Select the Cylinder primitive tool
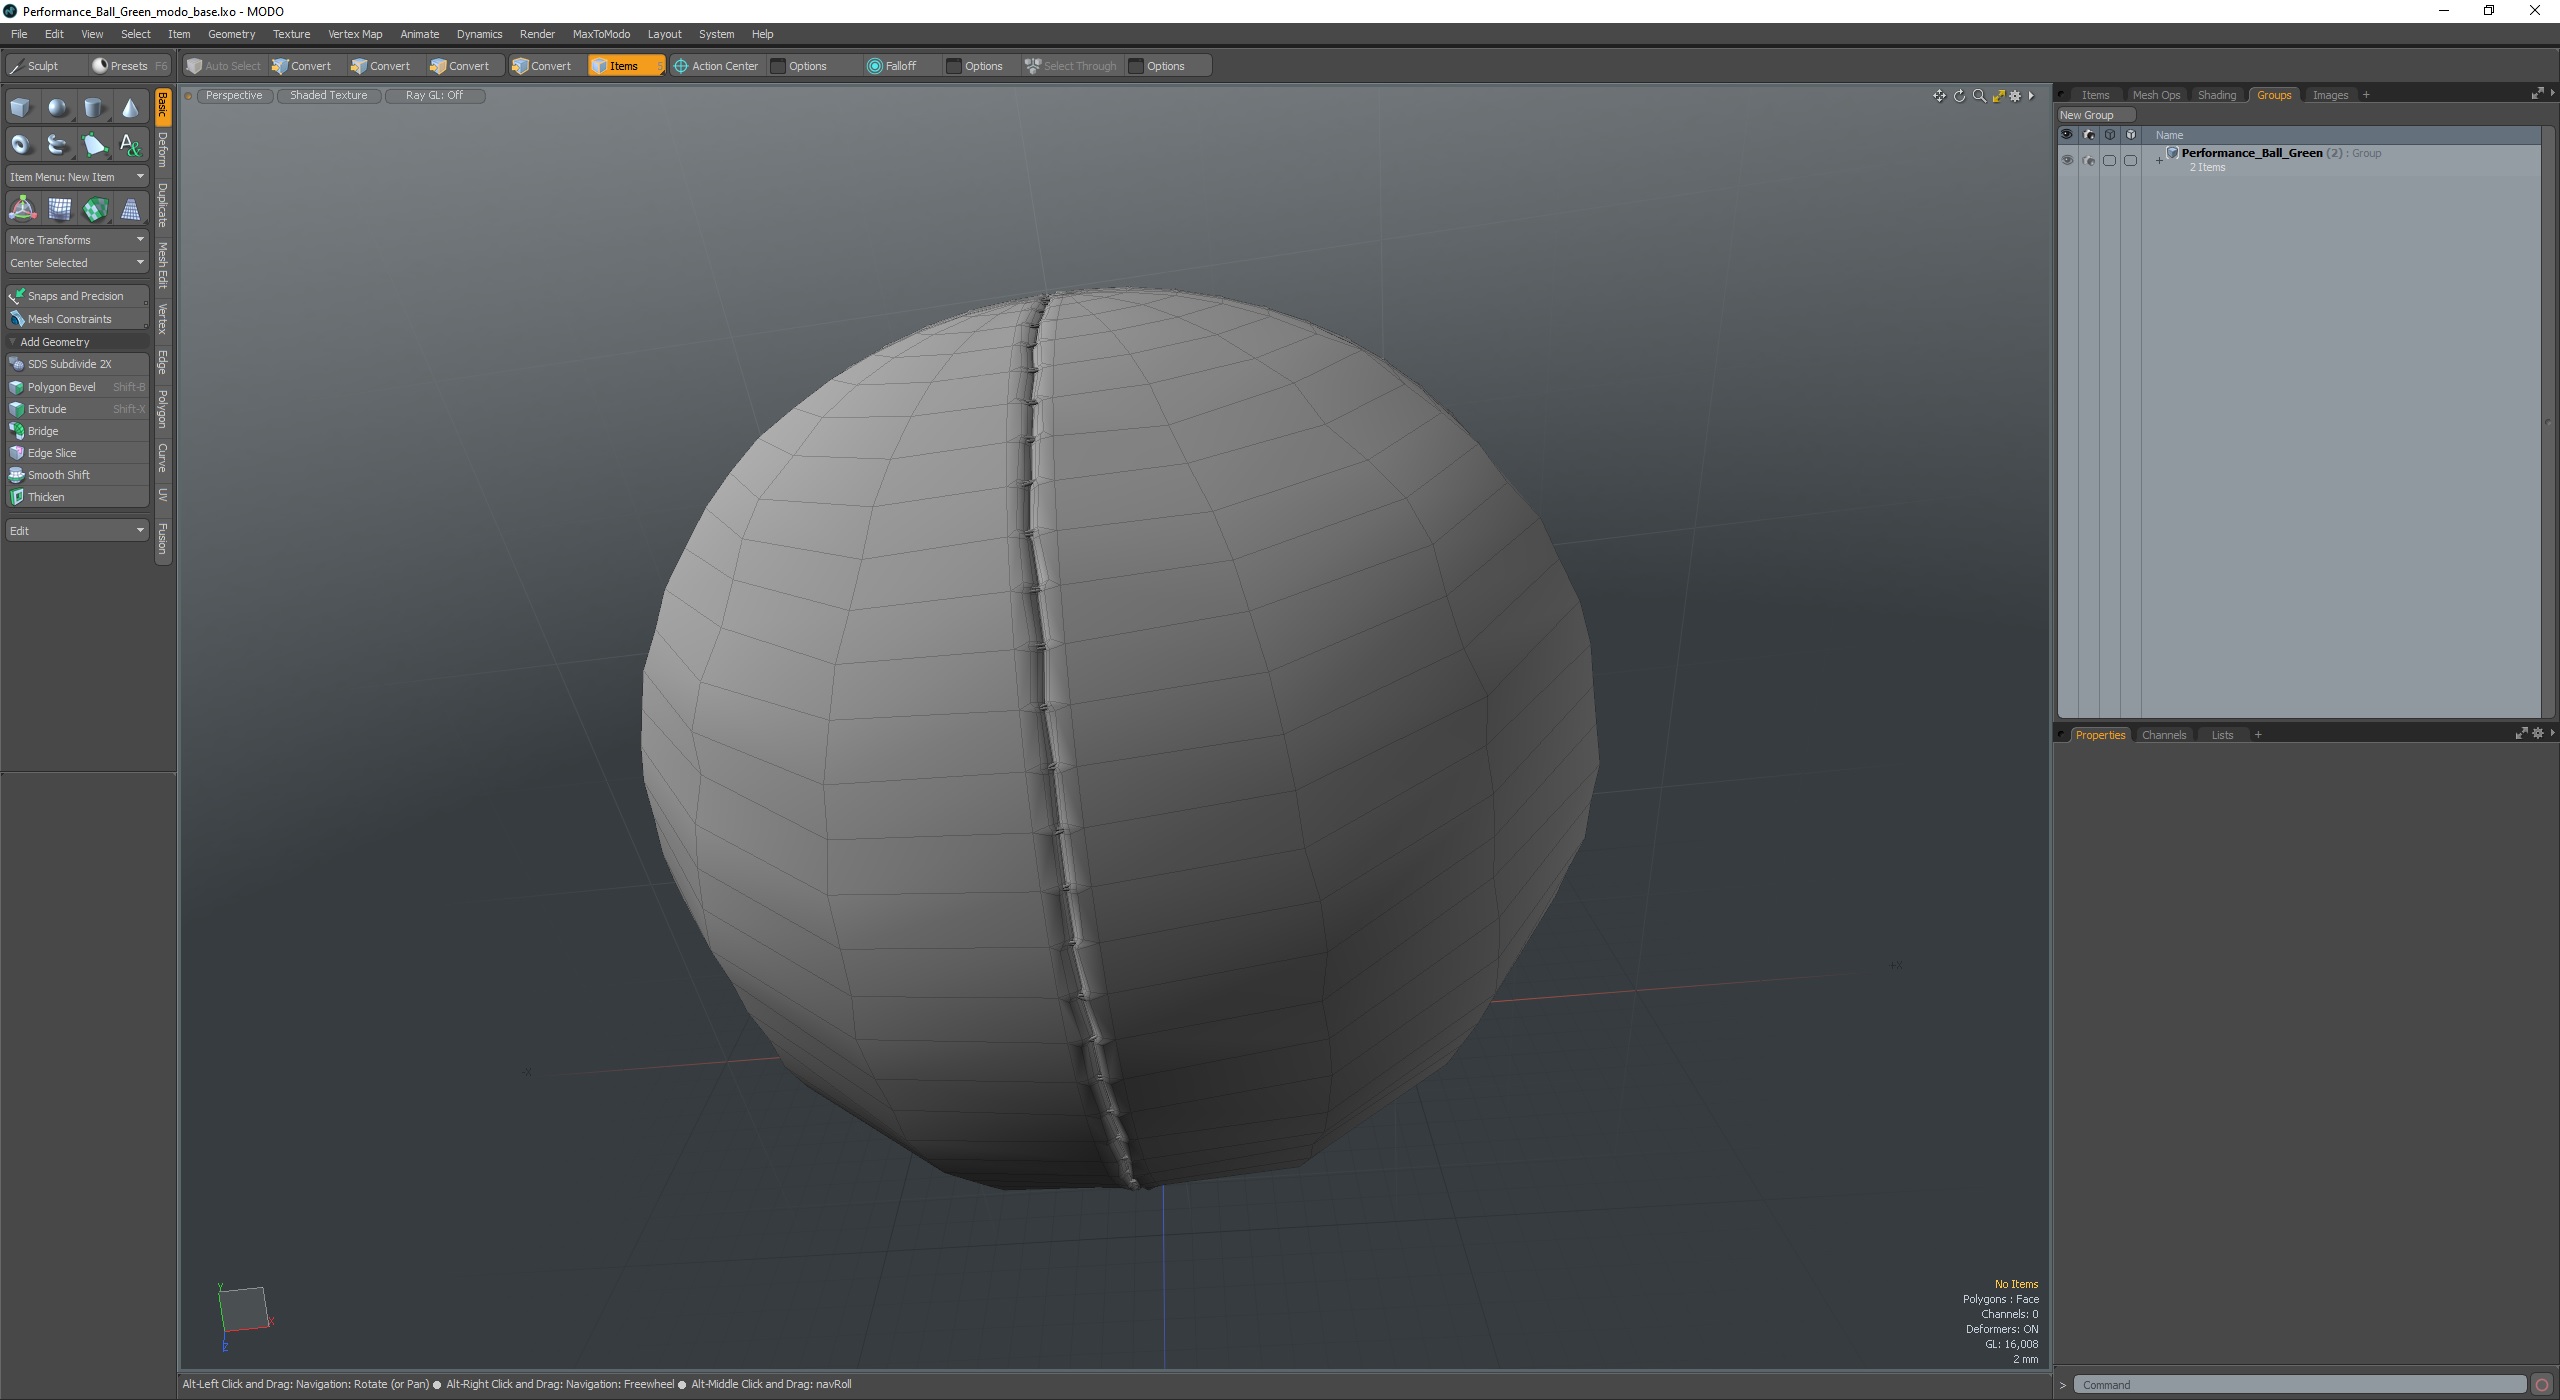 (x=94, y=108)
